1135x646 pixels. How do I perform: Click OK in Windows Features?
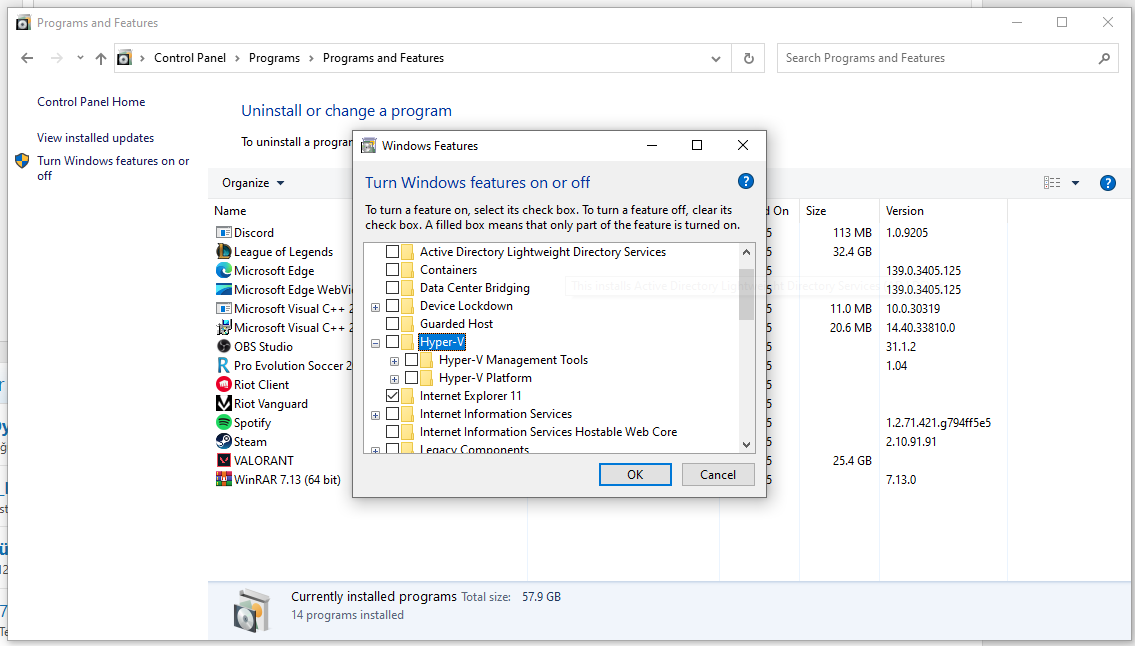[635, 474]
